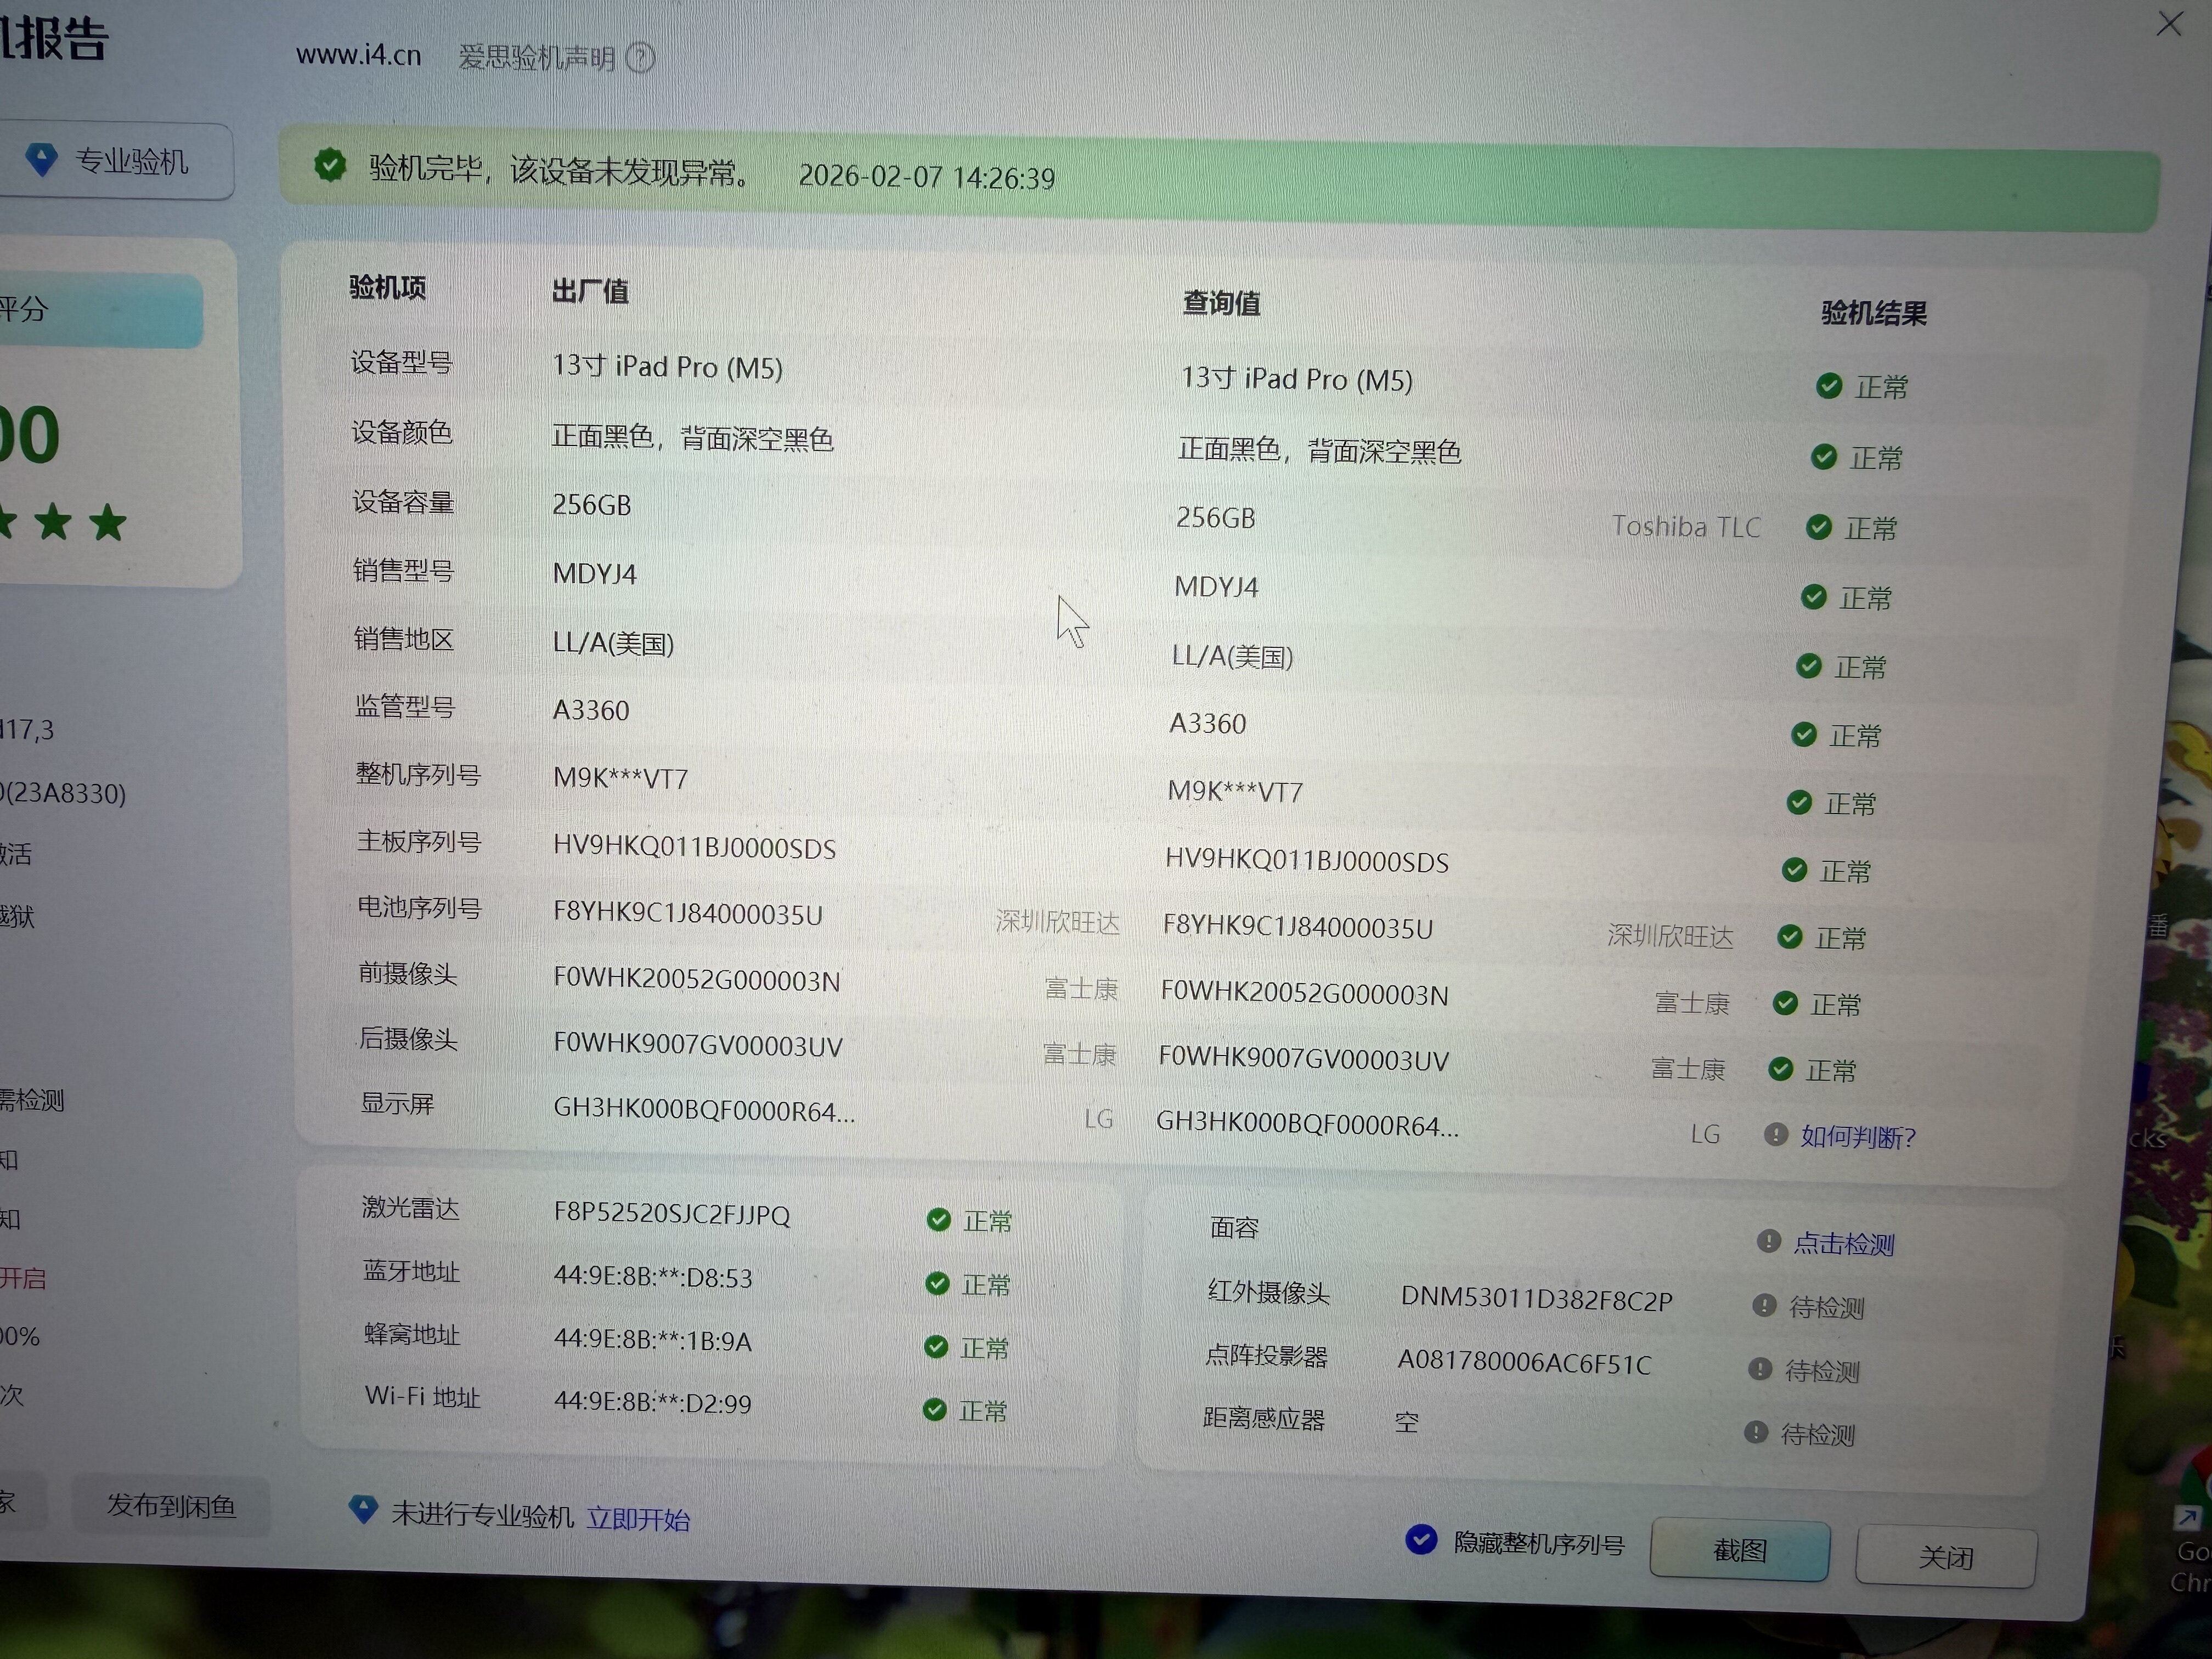Click the 发布到闲鱼 button
This screenshot has width=2212, height=1659.
click(x=171, y=1505)
